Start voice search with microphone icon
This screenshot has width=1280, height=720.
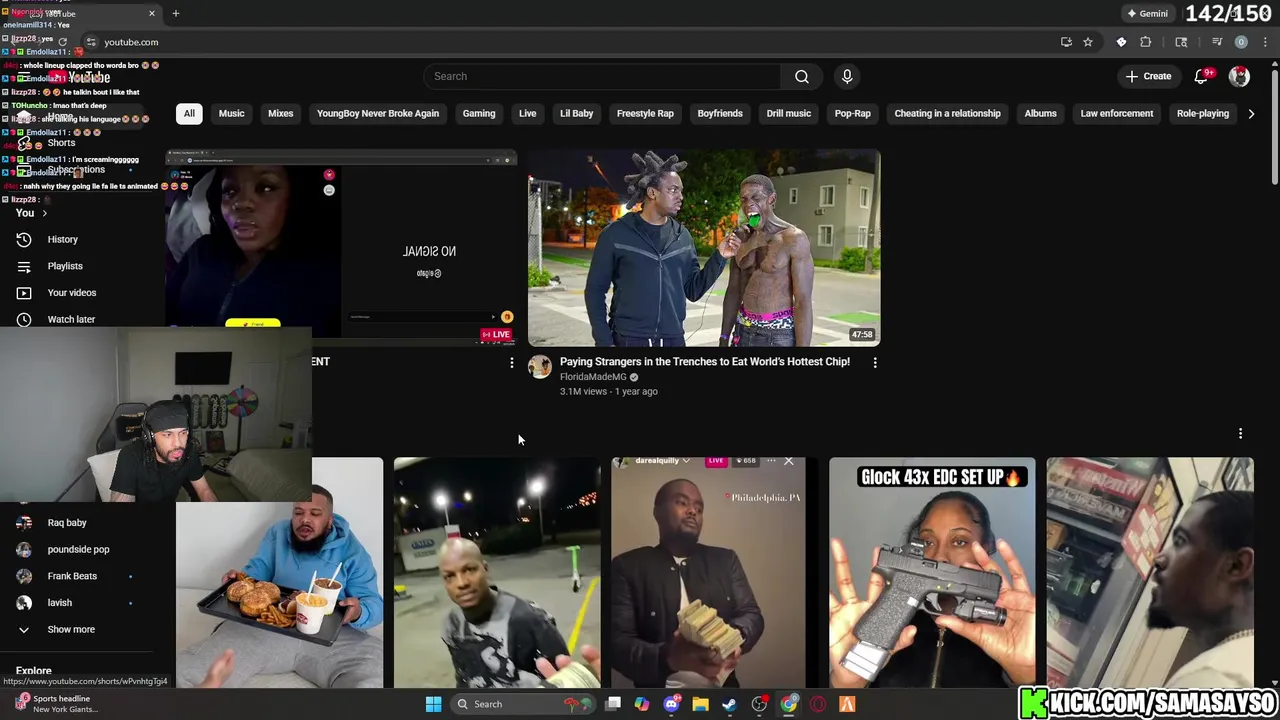(847, 77)
